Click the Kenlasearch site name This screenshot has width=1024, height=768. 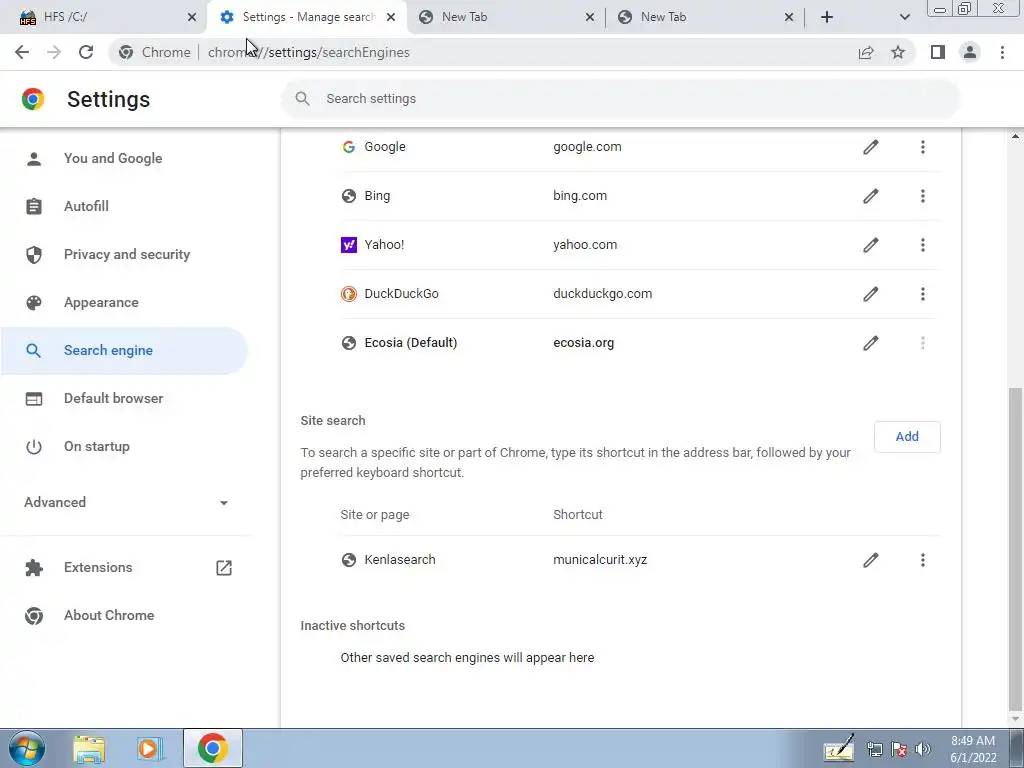[x=400, y=560]
